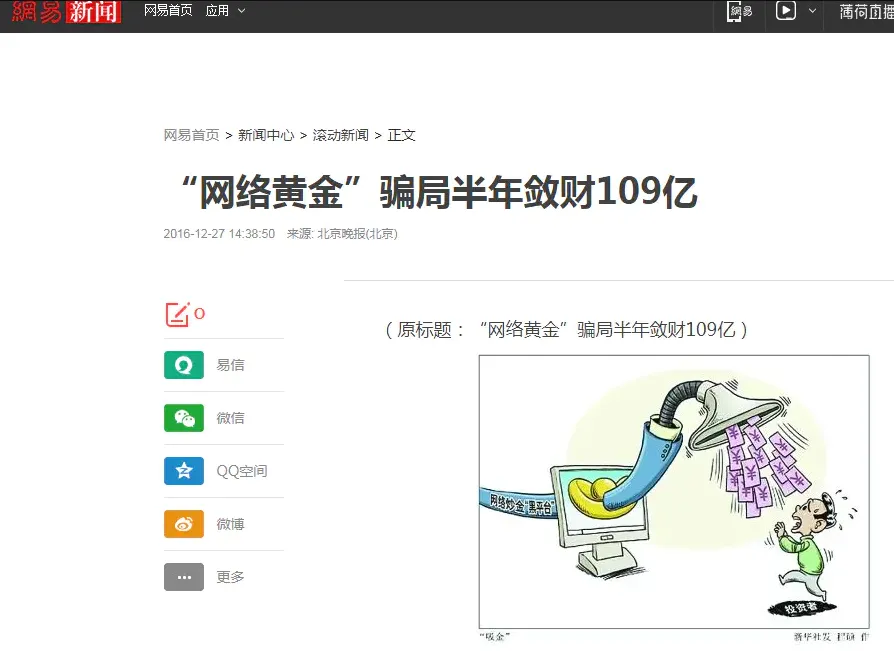Share to QQ空间 with blue star icon
The width and height of the screenshot is (894, 651).
184,471
